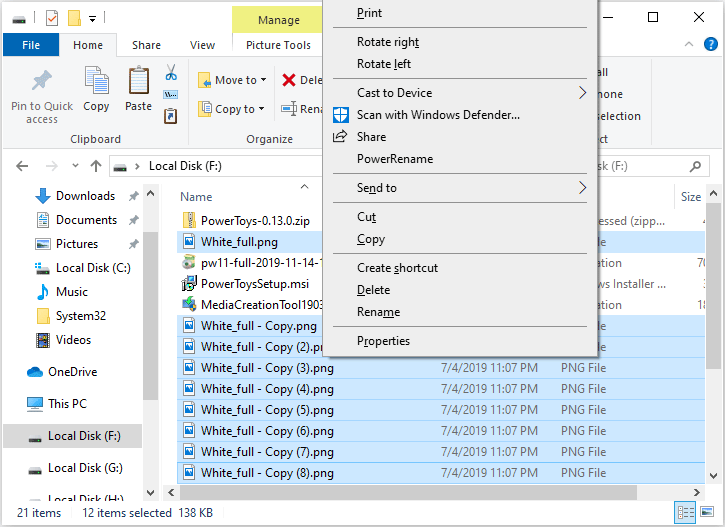Click the Copy icon in Clipboard group
This screenshot has height=527, width=725.
[96, 80]
